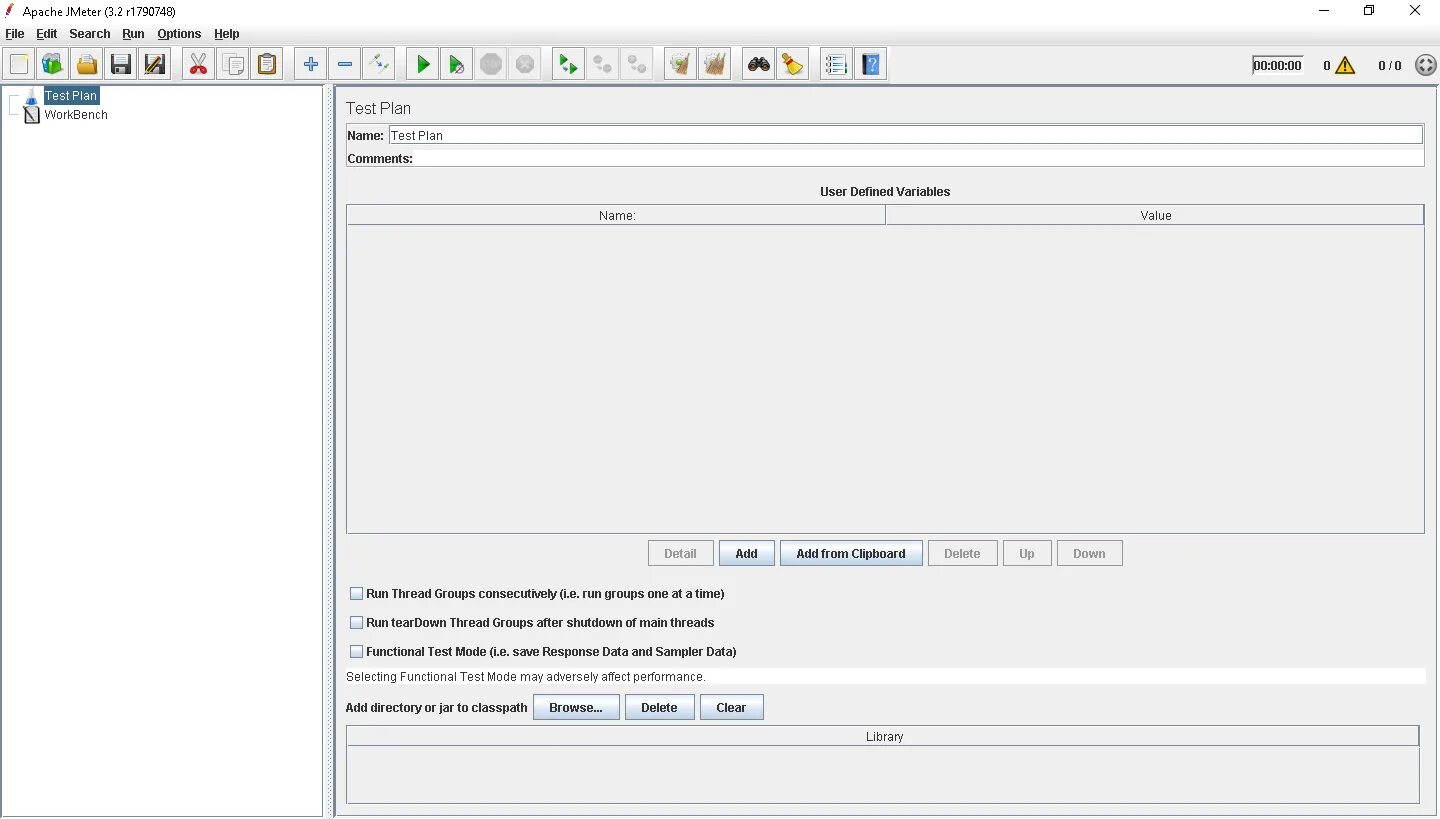Click the classpath Clear button
The height and width of the screenshot is (819, 1440).
731,708
